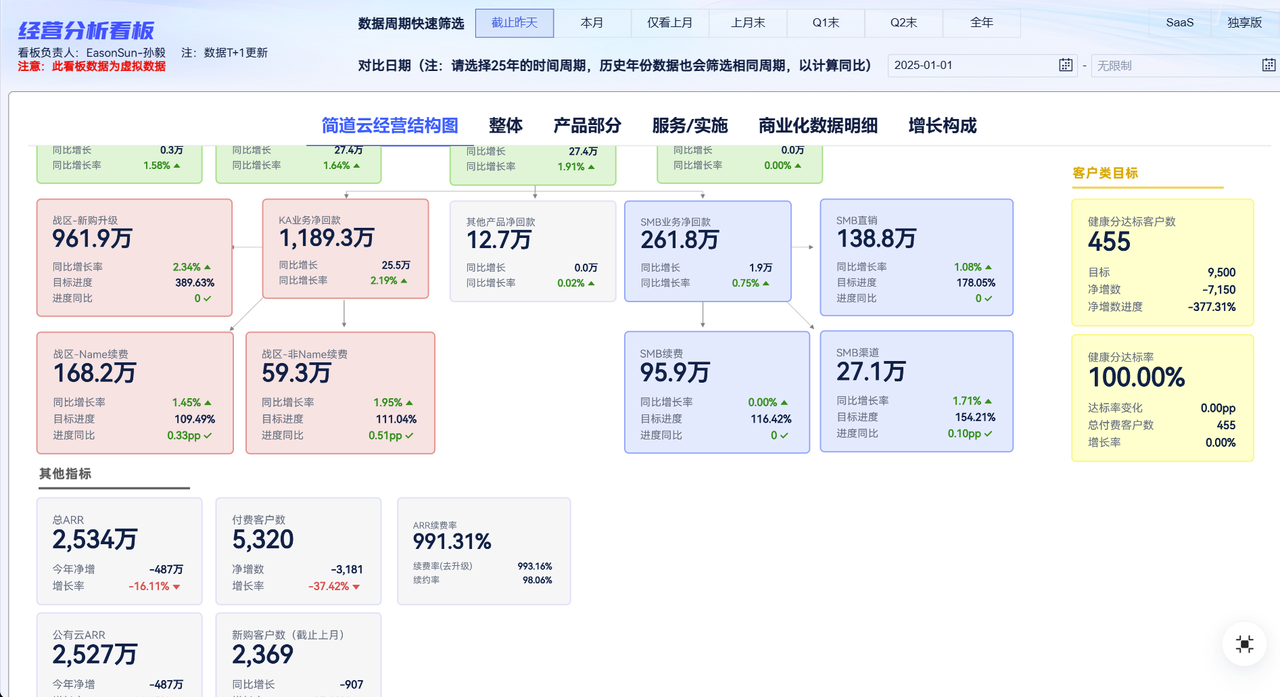Open the 商业化数据明细 tab
The height and width of the screenshot is (697, 1280).
(x=818, y=126)
